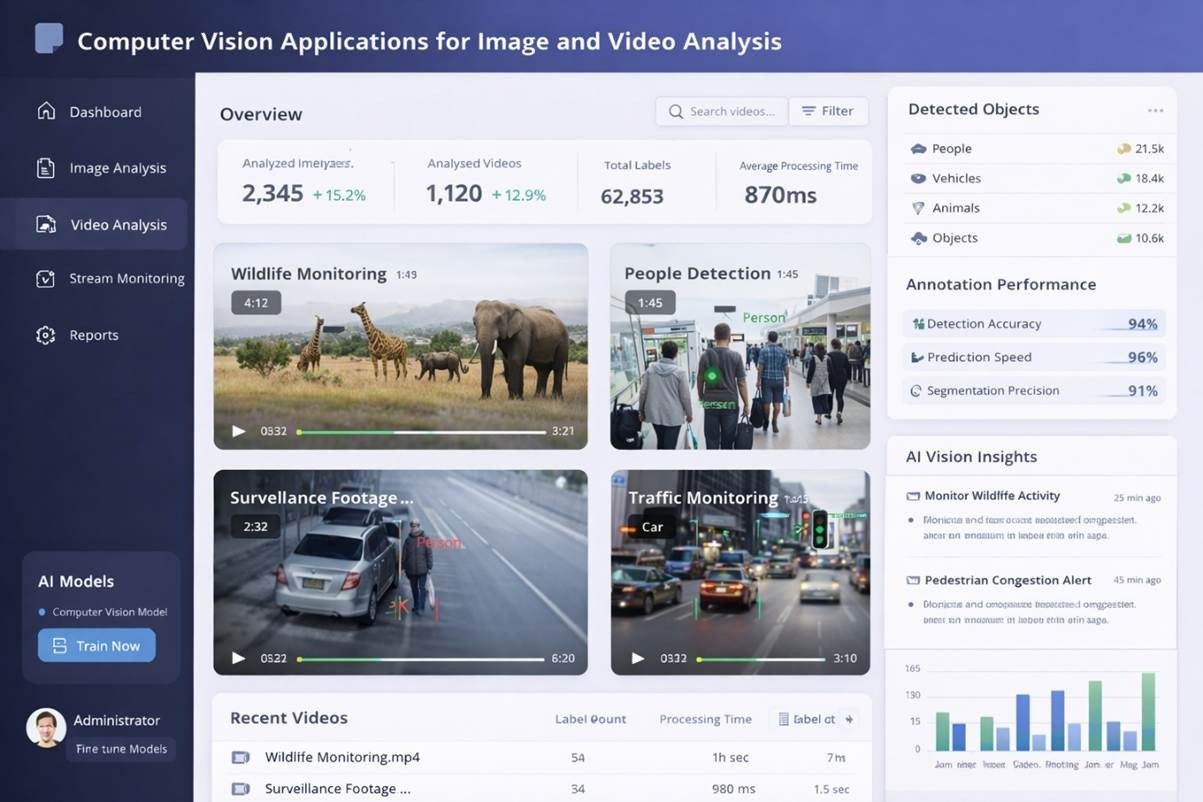Play the Wildlife Monitoring video

(239, 431)
